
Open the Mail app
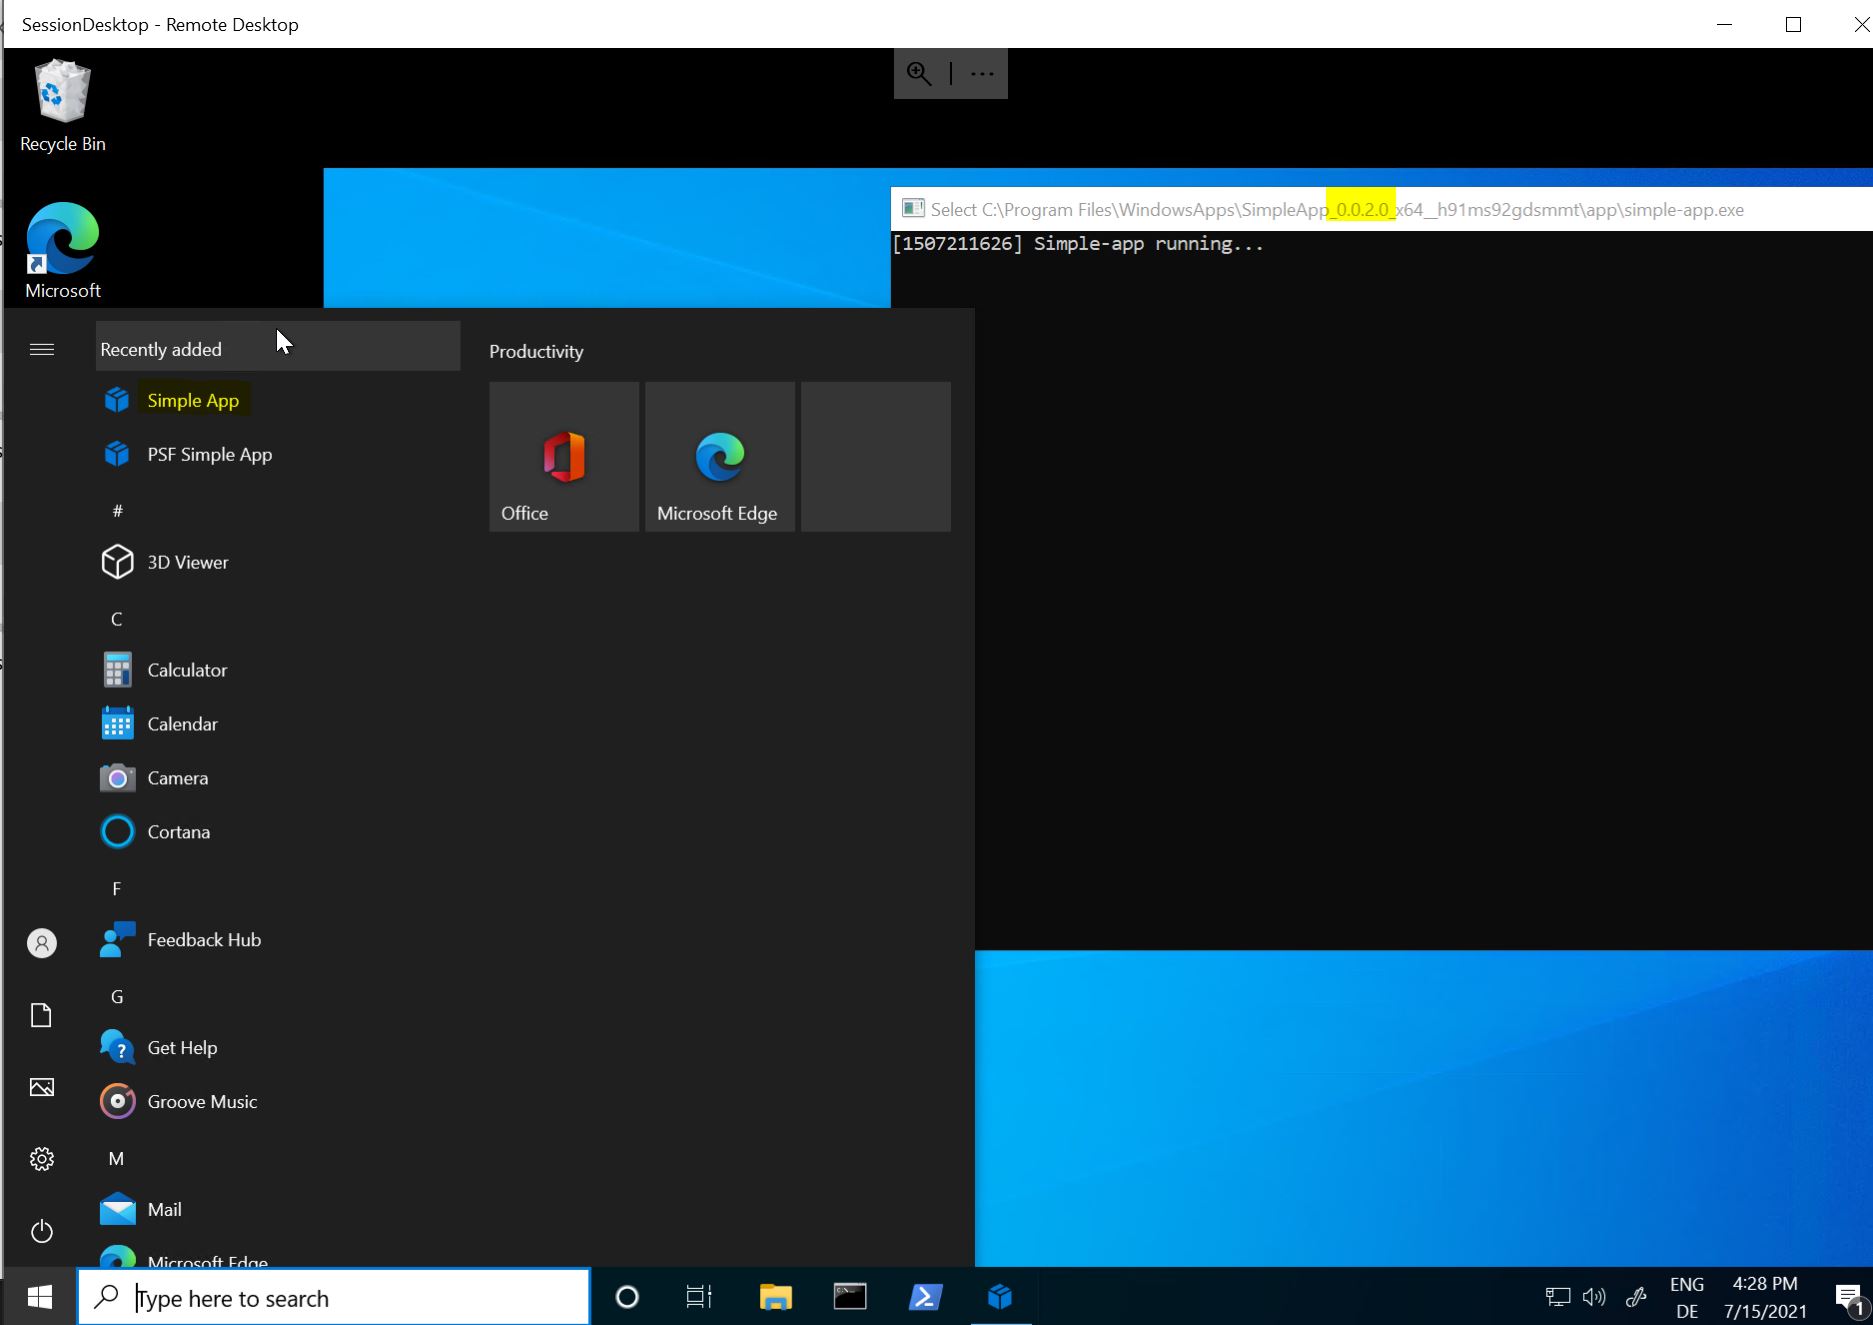tap(277, 1210)
